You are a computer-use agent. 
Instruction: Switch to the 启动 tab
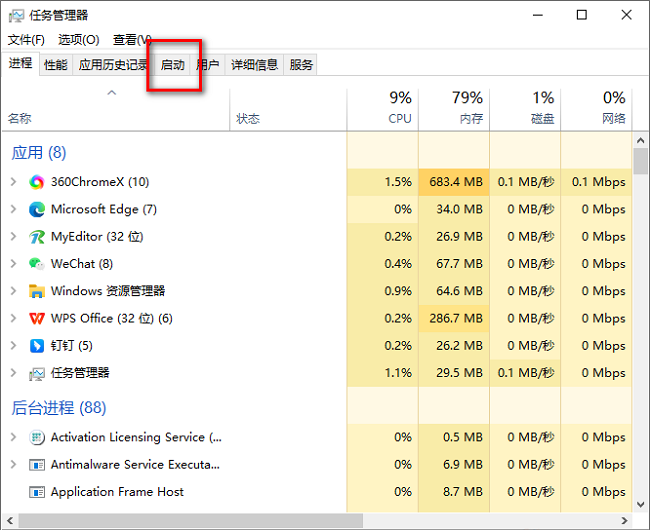[172, 65]
